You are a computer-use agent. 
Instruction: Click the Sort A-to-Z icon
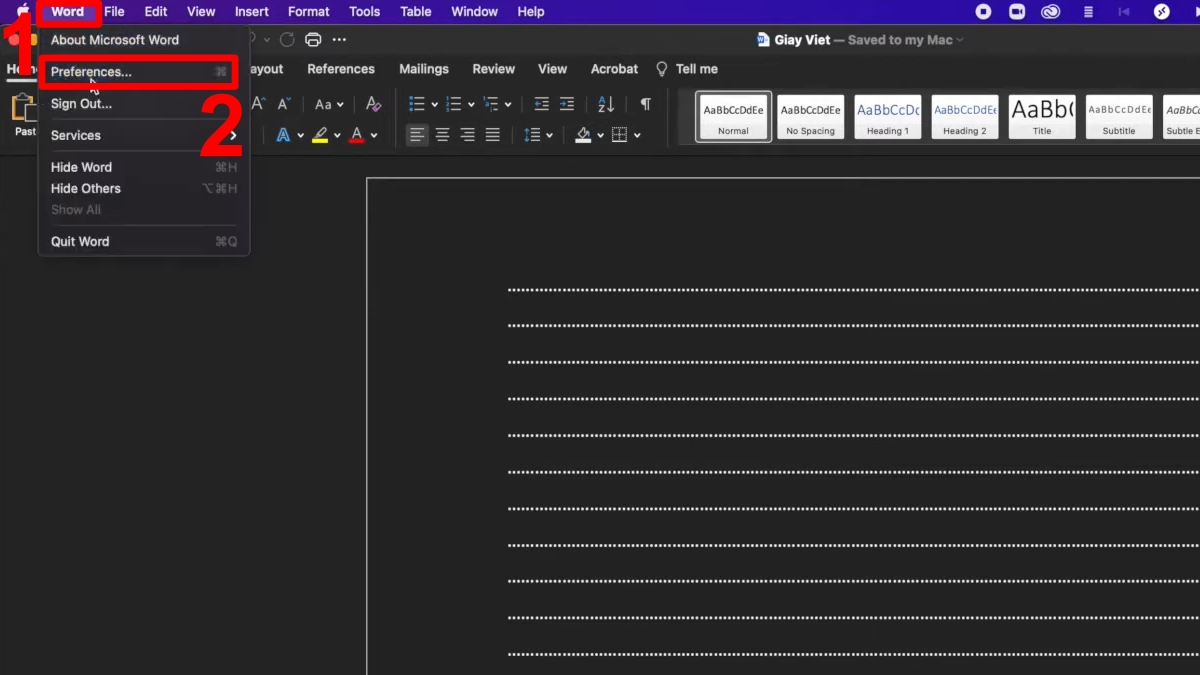pos(606,104)
